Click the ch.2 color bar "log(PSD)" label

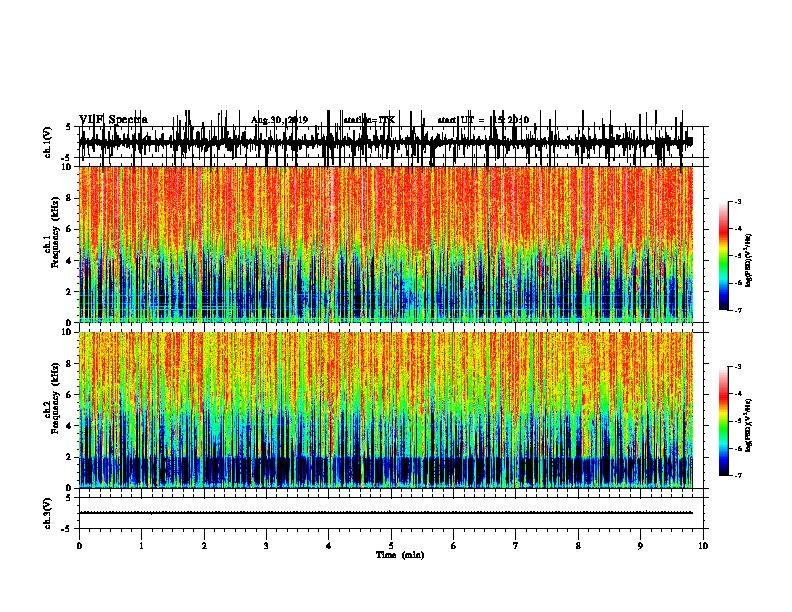(x=749, y=425)
